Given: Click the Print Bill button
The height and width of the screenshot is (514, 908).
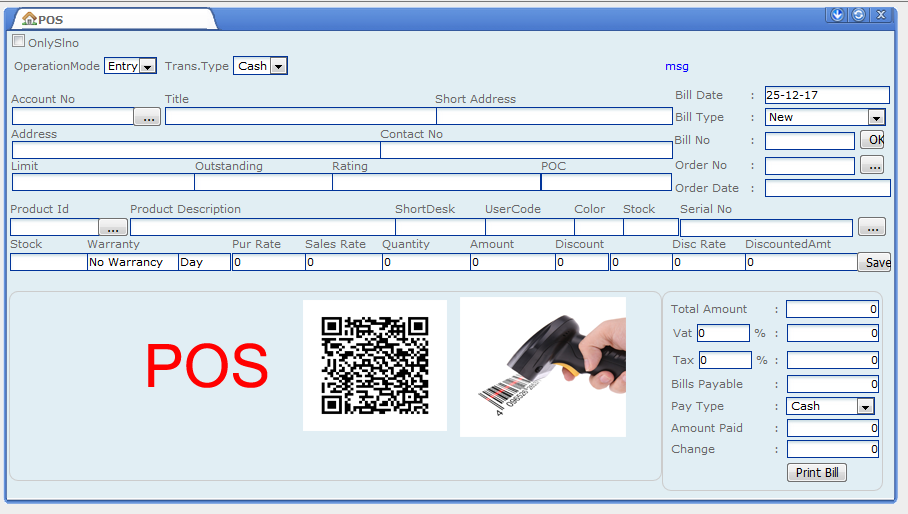Looking at the screenshot, I should (x=817, y=472).
